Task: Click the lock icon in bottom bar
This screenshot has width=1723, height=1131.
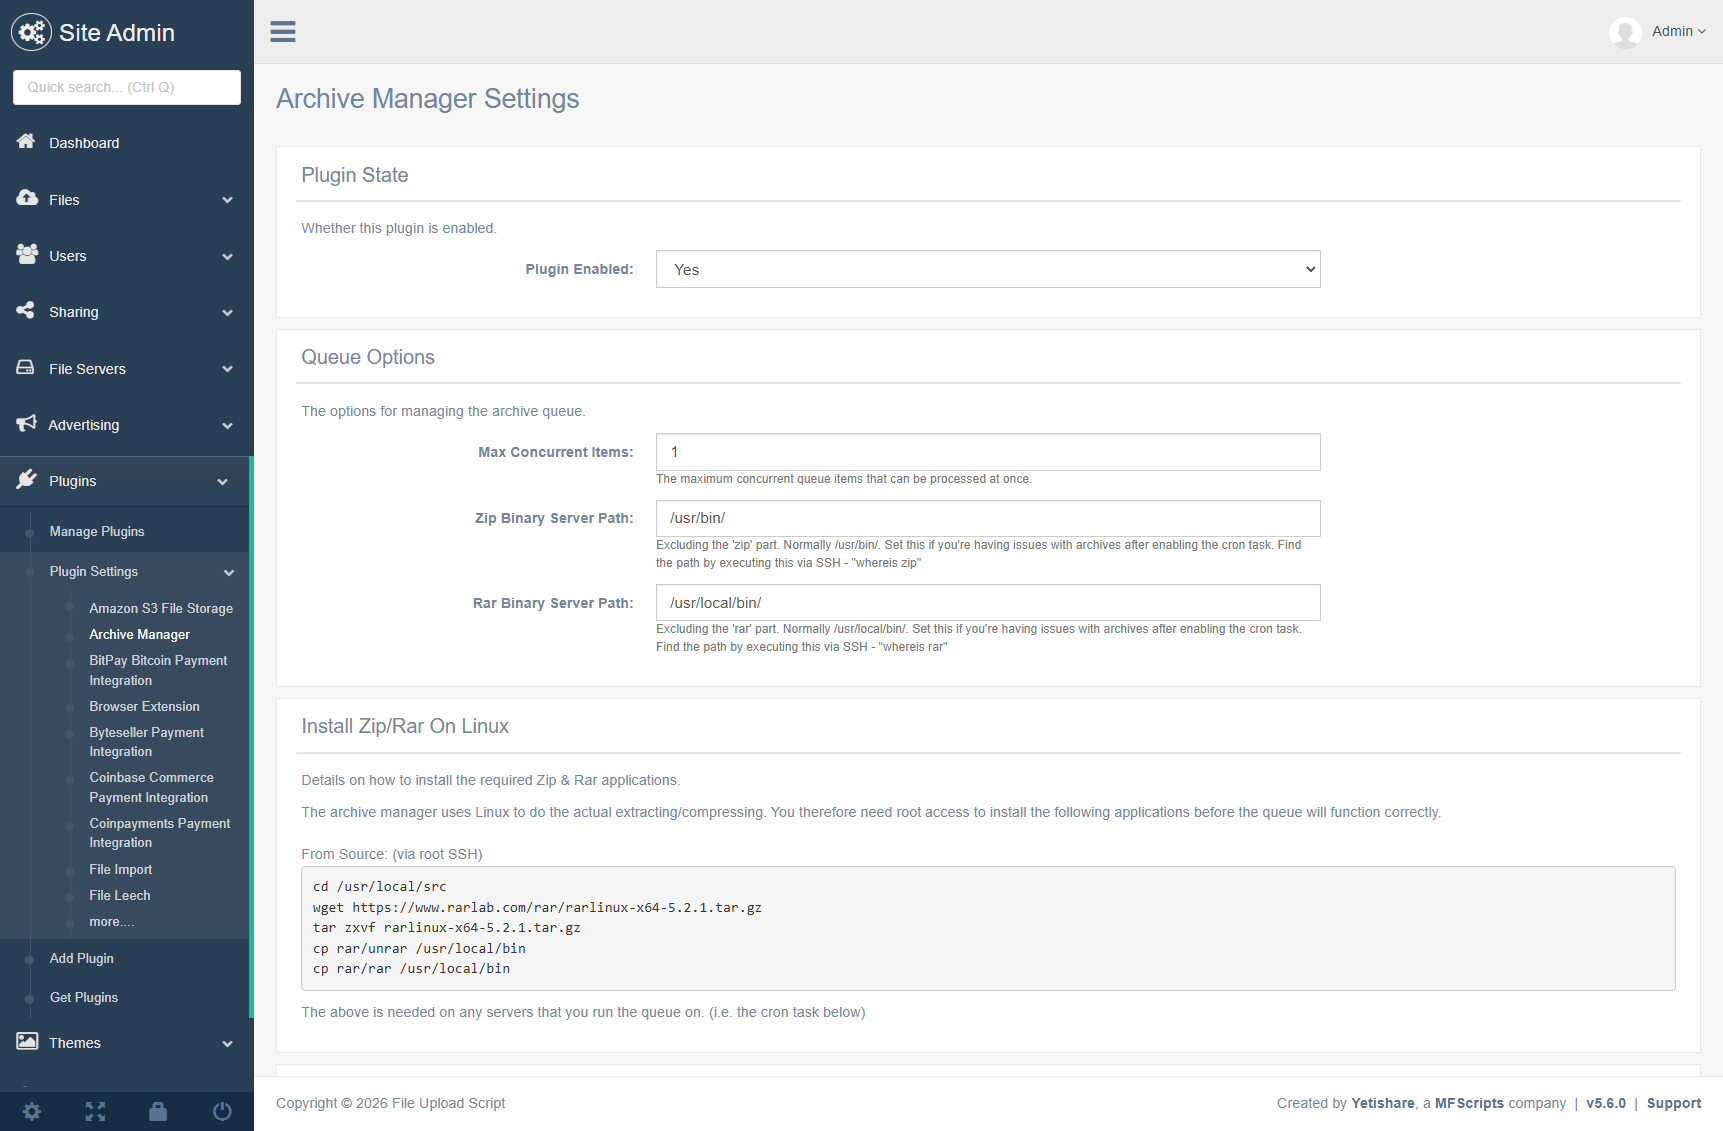Action: pyautogui.click(x=158, y=1111)
